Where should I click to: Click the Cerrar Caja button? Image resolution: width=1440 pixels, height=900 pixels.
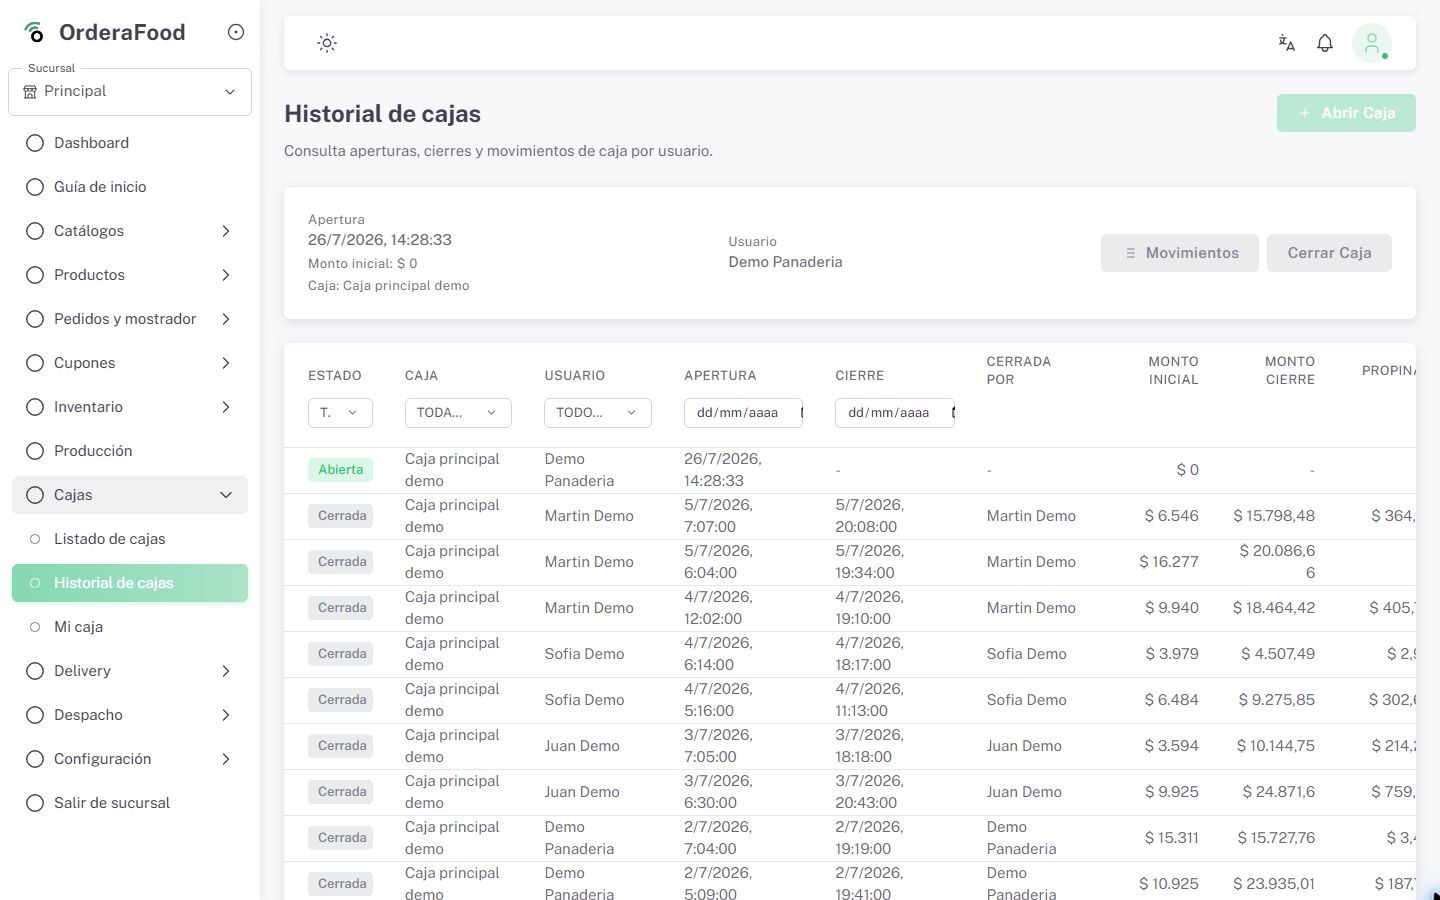(1329, 253)
